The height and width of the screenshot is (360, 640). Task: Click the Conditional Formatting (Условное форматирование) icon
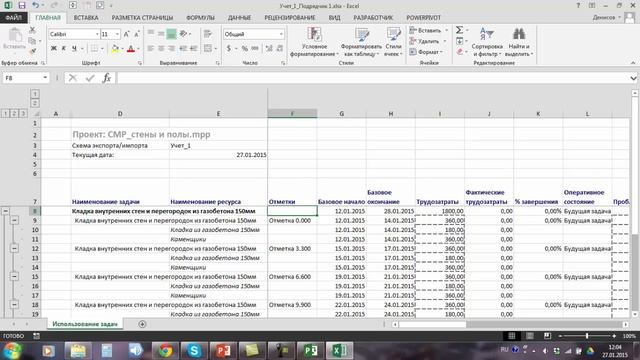(x=314, y=42)
